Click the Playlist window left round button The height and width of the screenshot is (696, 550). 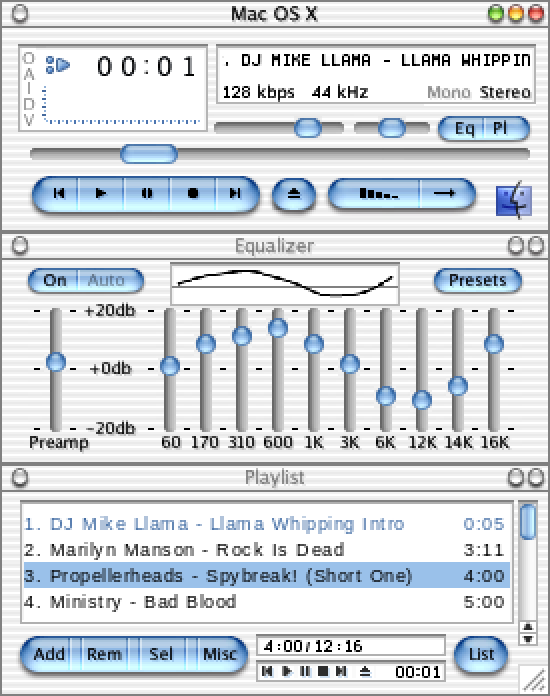pos(20,478)
